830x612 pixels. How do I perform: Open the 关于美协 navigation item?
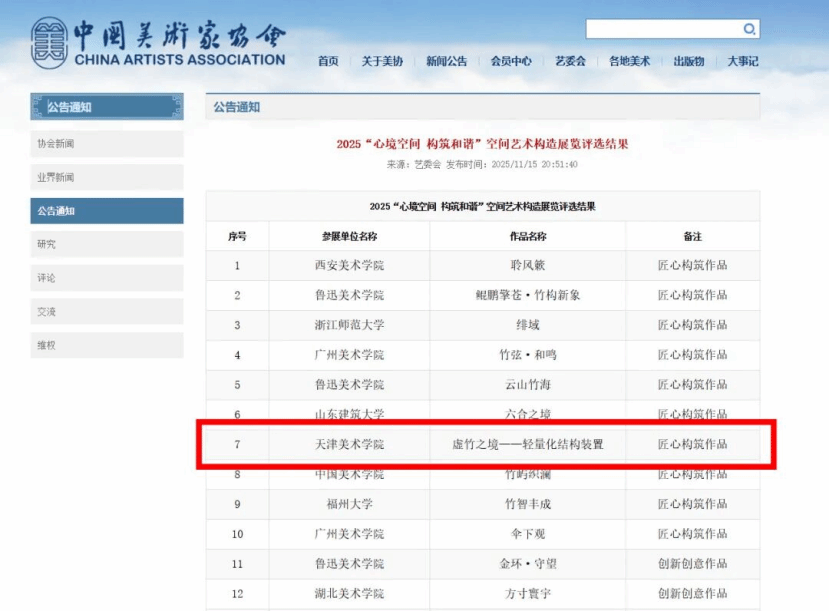tap(382, 62)
